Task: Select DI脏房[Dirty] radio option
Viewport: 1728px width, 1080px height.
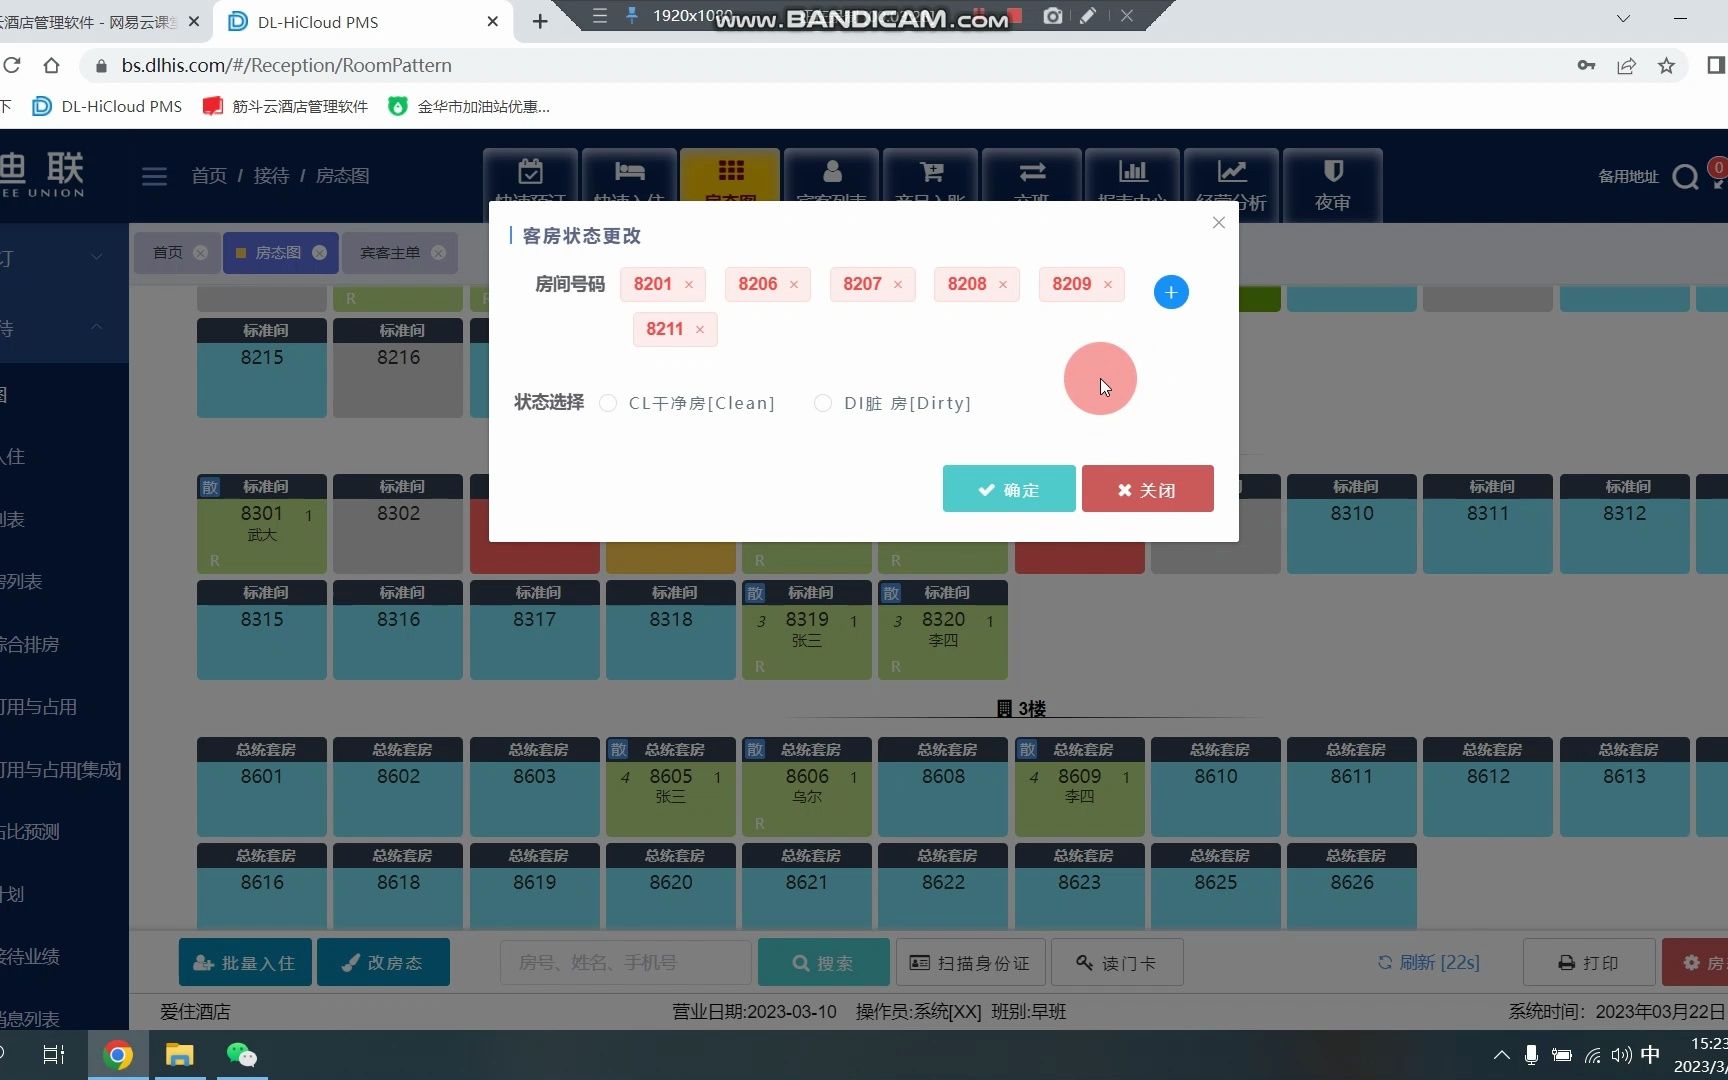Action: 823,403
